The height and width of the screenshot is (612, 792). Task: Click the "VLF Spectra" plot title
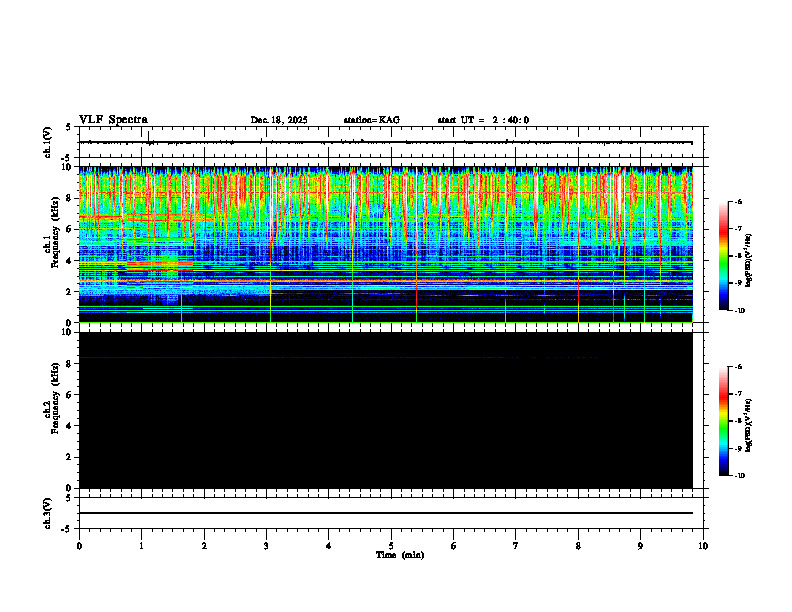point(113,120)
